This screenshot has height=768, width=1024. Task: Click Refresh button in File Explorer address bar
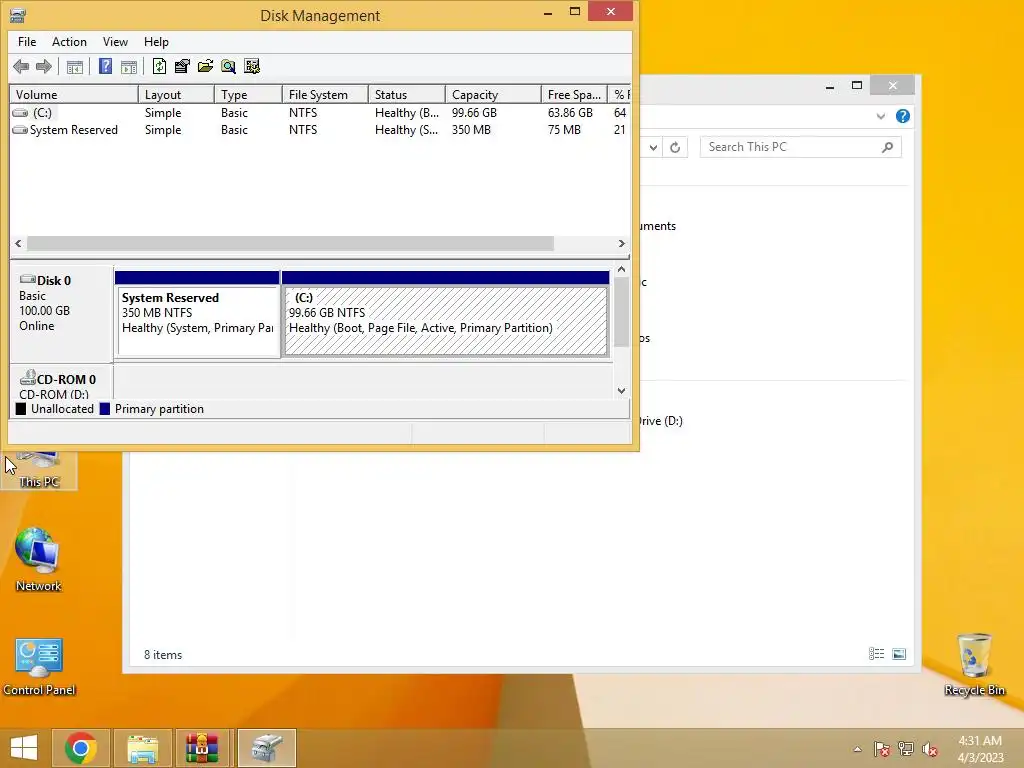point(675,147)
